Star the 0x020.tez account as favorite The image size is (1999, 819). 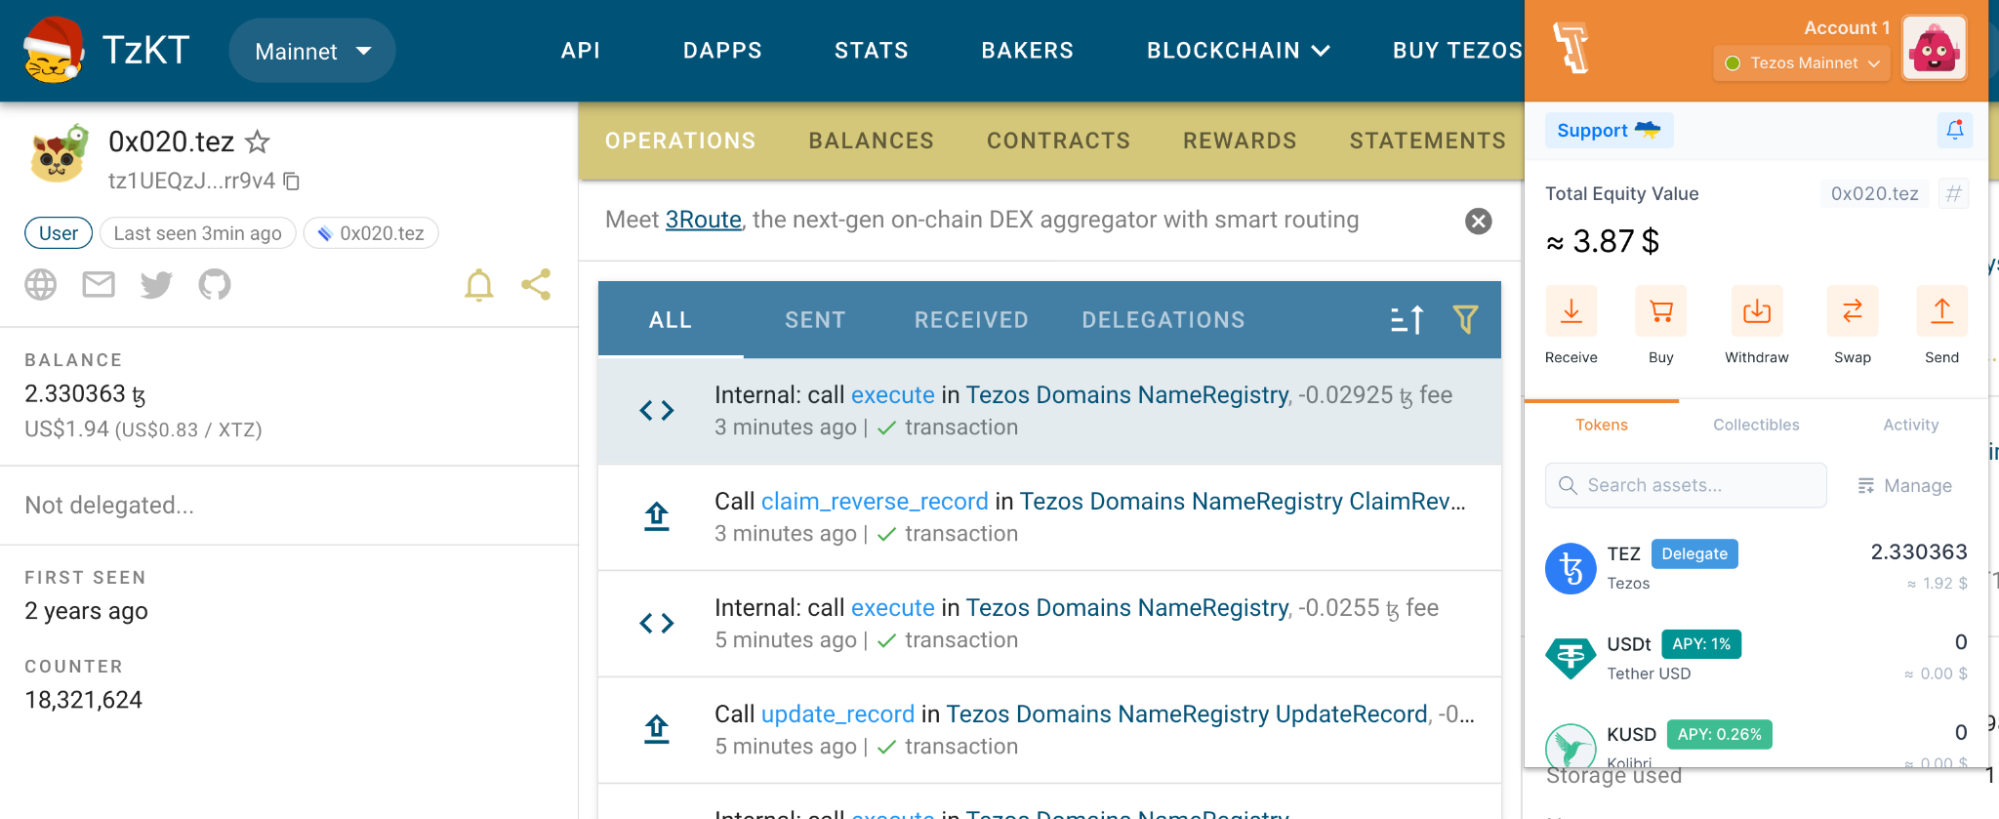pos(257,142)
